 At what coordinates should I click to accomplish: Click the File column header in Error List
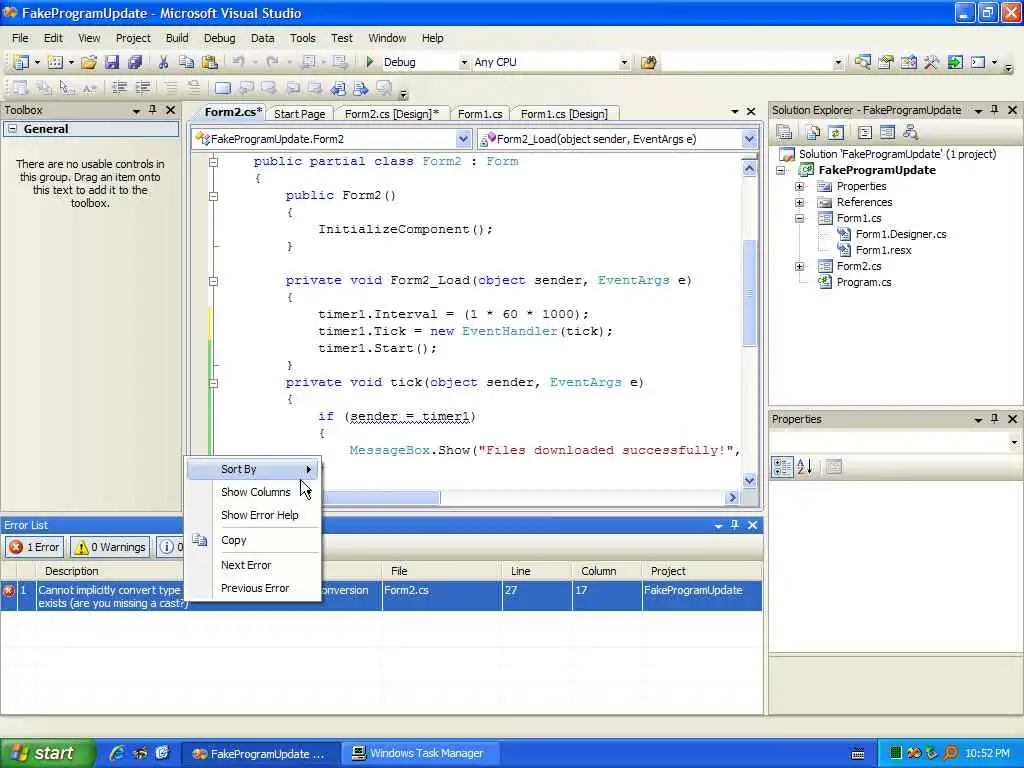click(x=441, y=571)
